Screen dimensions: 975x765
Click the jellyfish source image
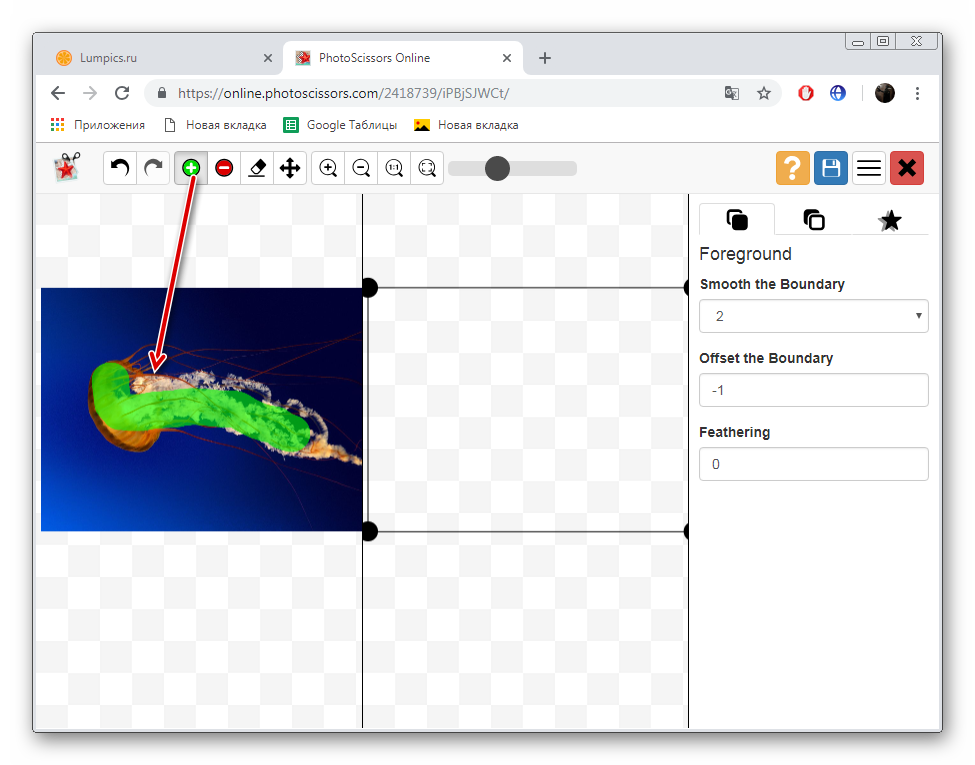(x=201, y=409)
